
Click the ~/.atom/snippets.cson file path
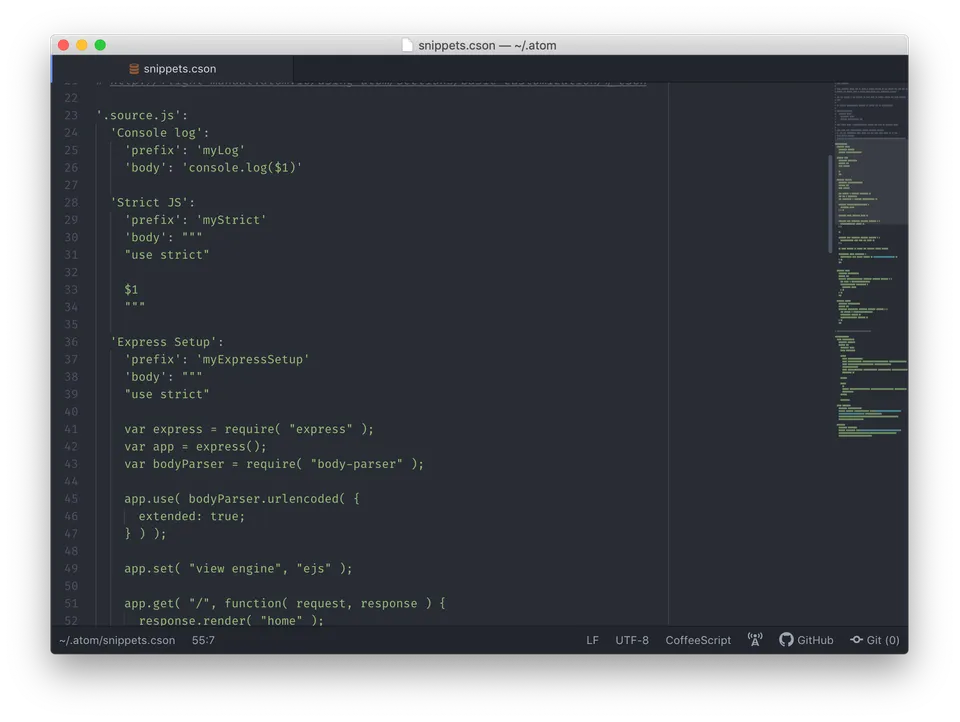point(117,640)
